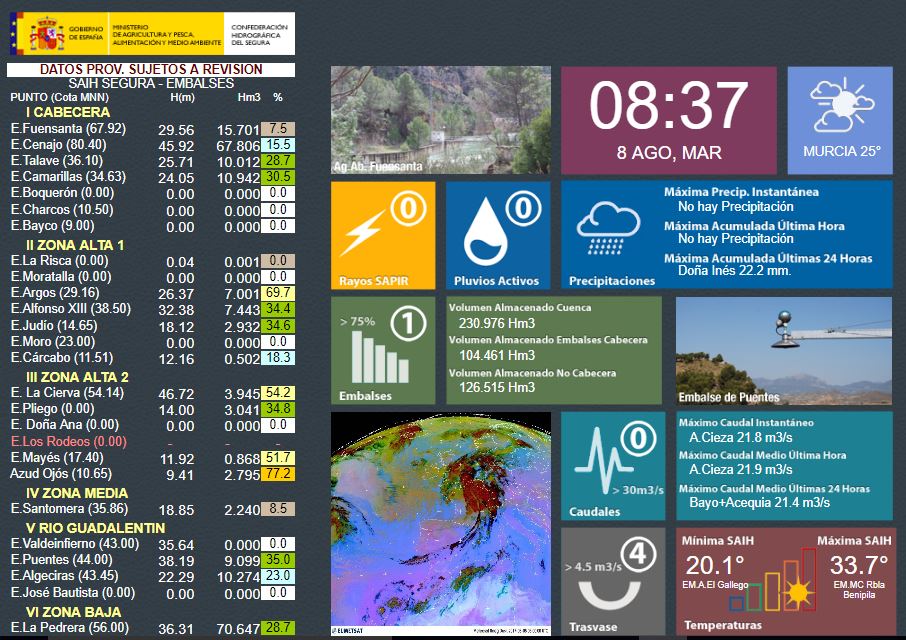Click the 67.806 Hm3 value for Cenajo
Image resolution: width=906 pixels, height=640 pixels.
pos(238,146)
